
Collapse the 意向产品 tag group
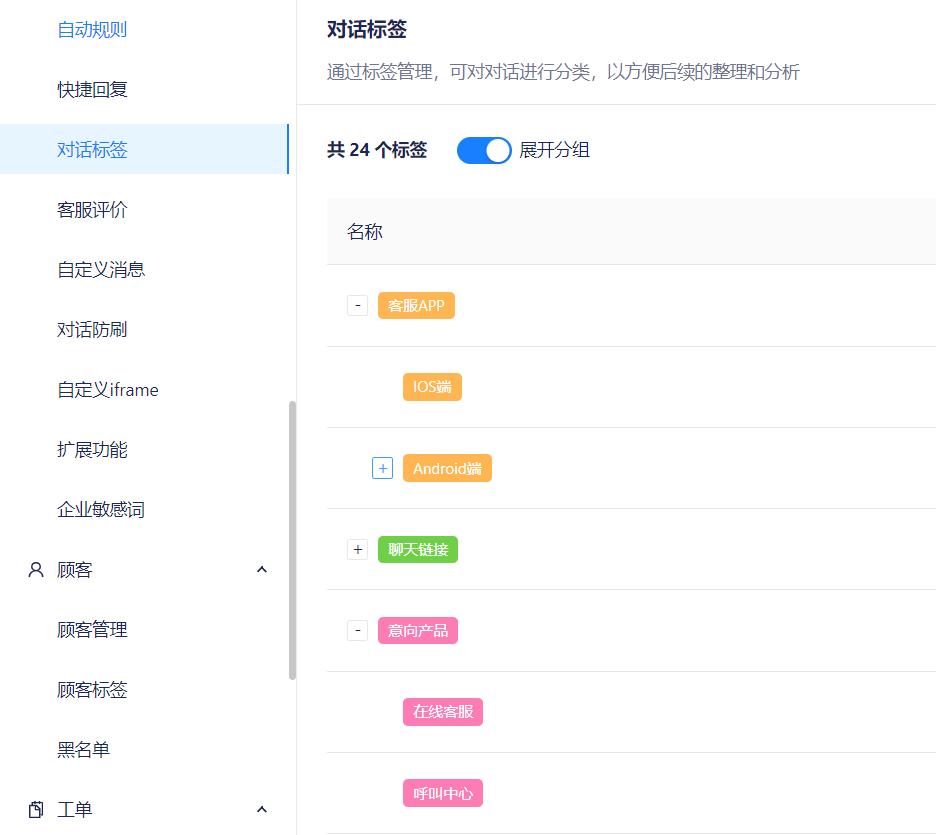pyautogui.click(x=357, y=630)
